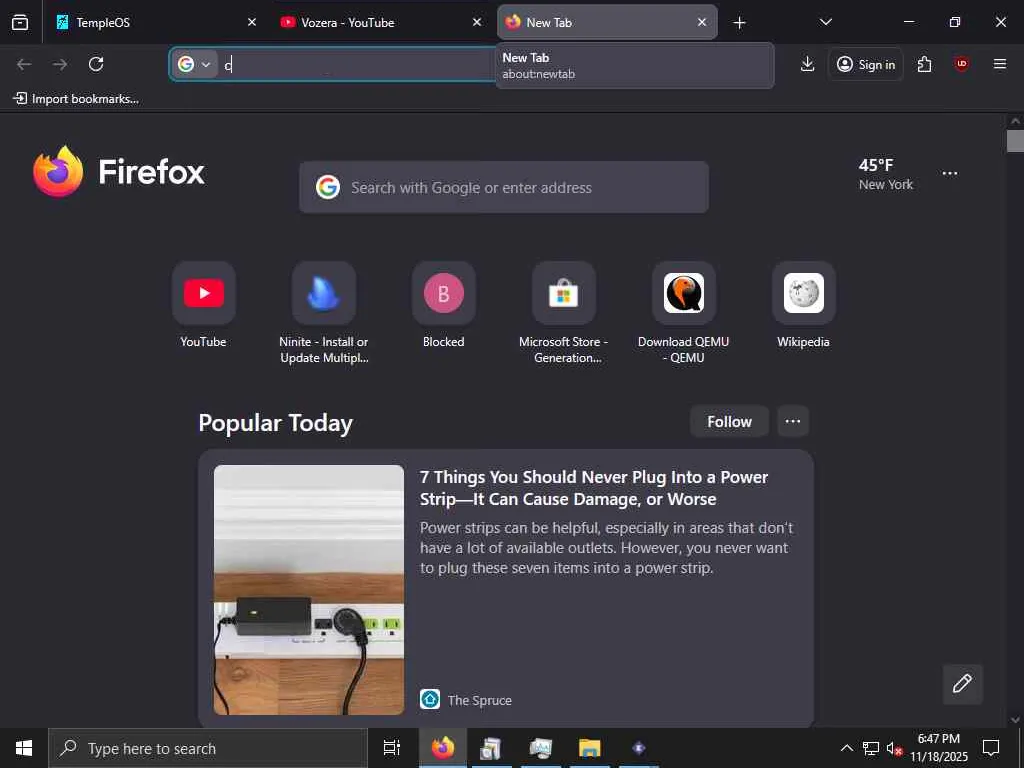Follow the Popular Today section
Viewport: 1024px width, 768px height.
coord(729,421)
